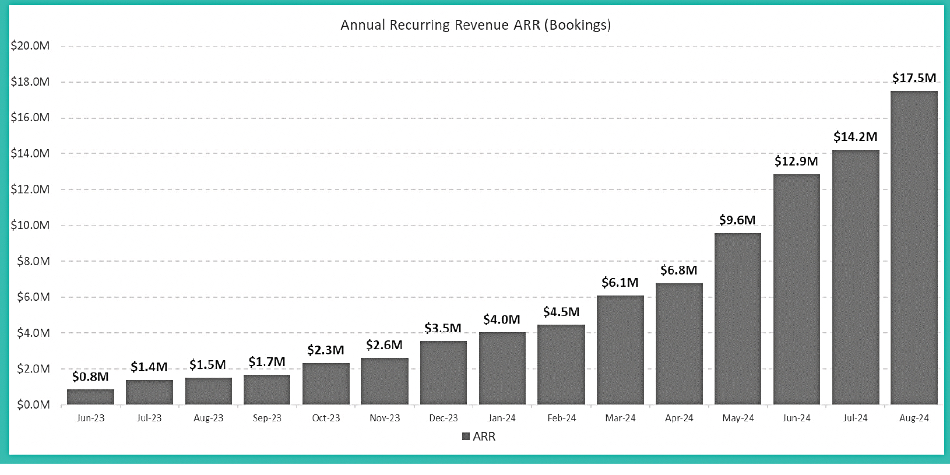Select the Jan-24 bar
The image size is (950, 475).
[503, 368]
